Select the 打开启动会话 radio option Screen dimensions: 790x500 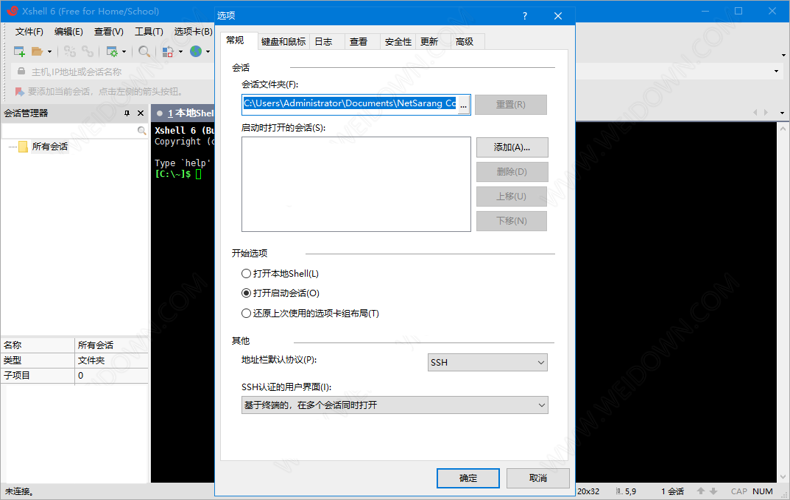pyautogui.click(x=247, y=293)
